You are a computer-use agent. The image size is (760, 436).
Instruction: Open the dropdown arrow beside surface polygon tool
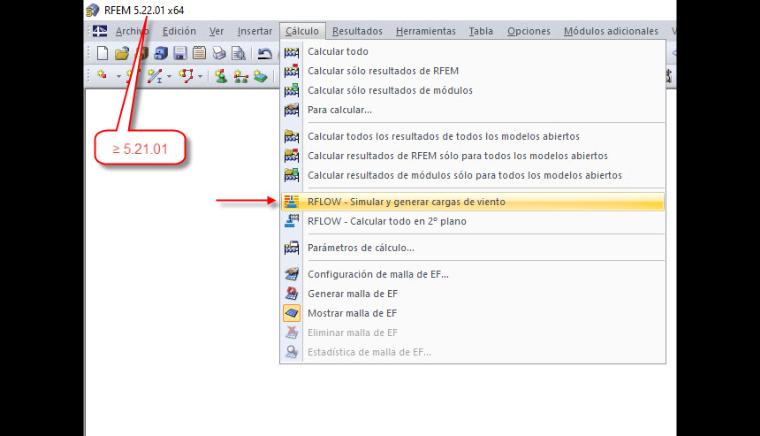tap(200, 77)
